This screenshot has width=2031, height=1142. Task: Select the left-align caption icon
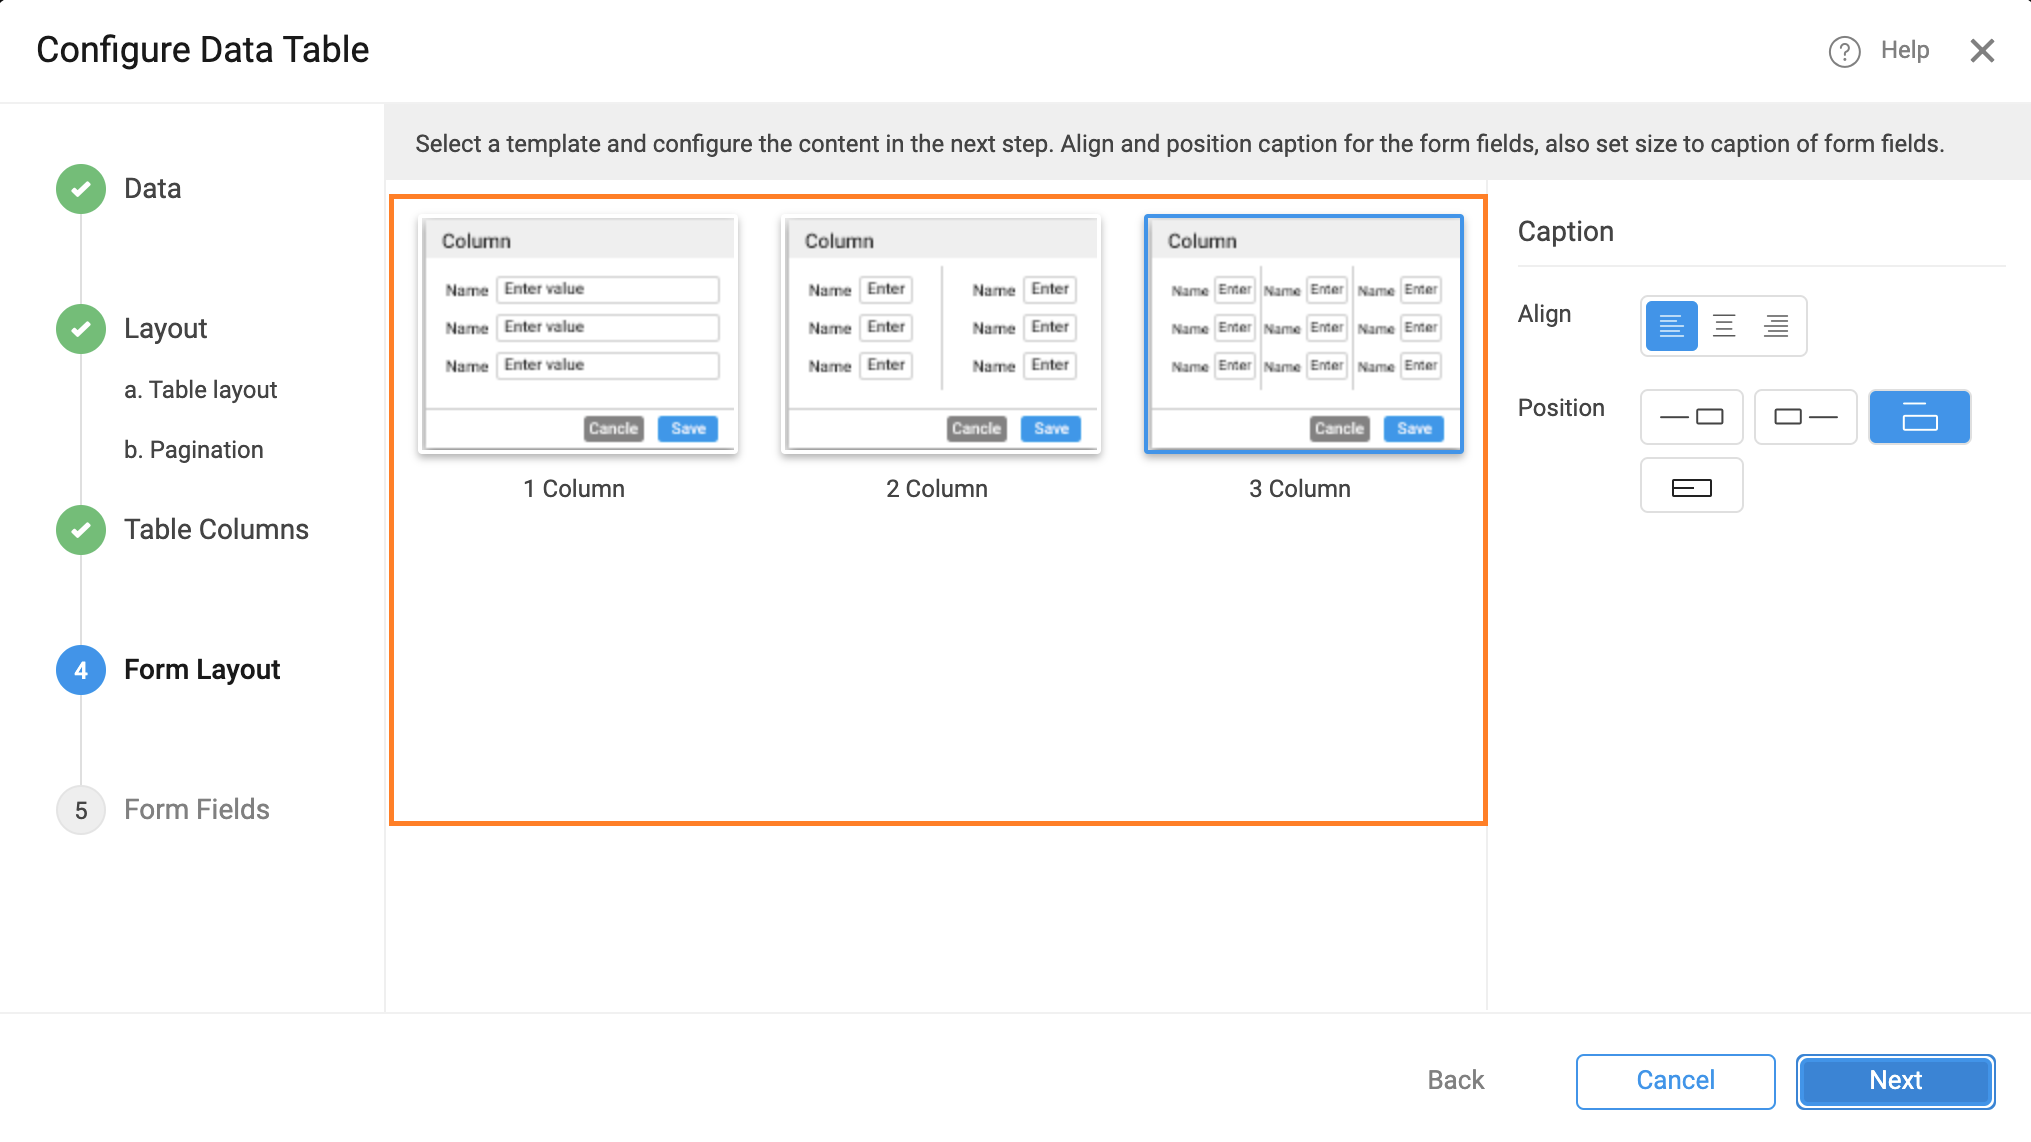pyautogui.click(x=1671, y=325)
